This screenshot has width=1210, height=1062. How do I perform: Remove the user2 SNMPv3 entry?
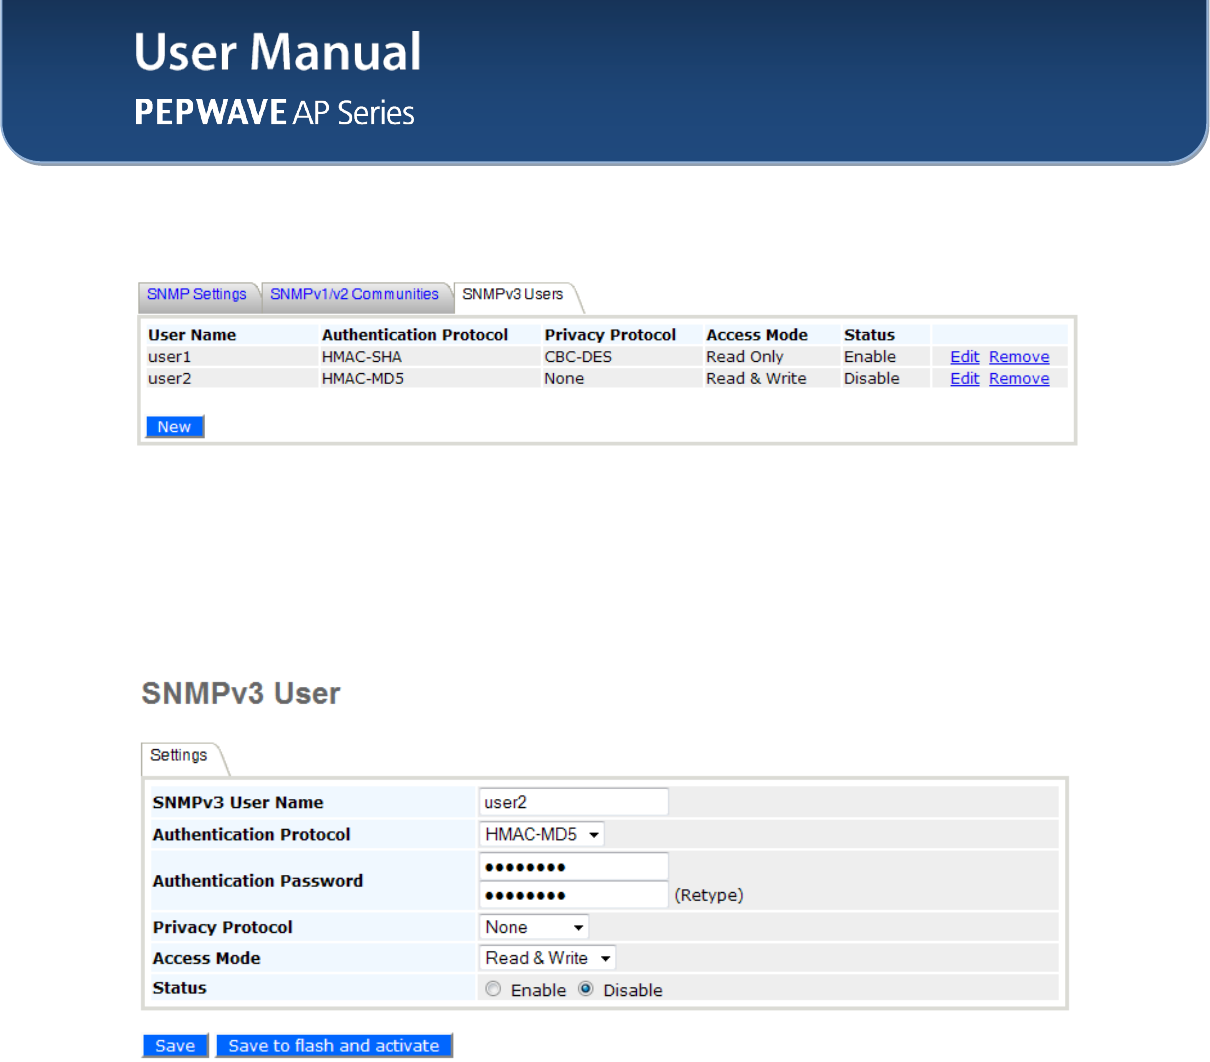point(1019,378)
